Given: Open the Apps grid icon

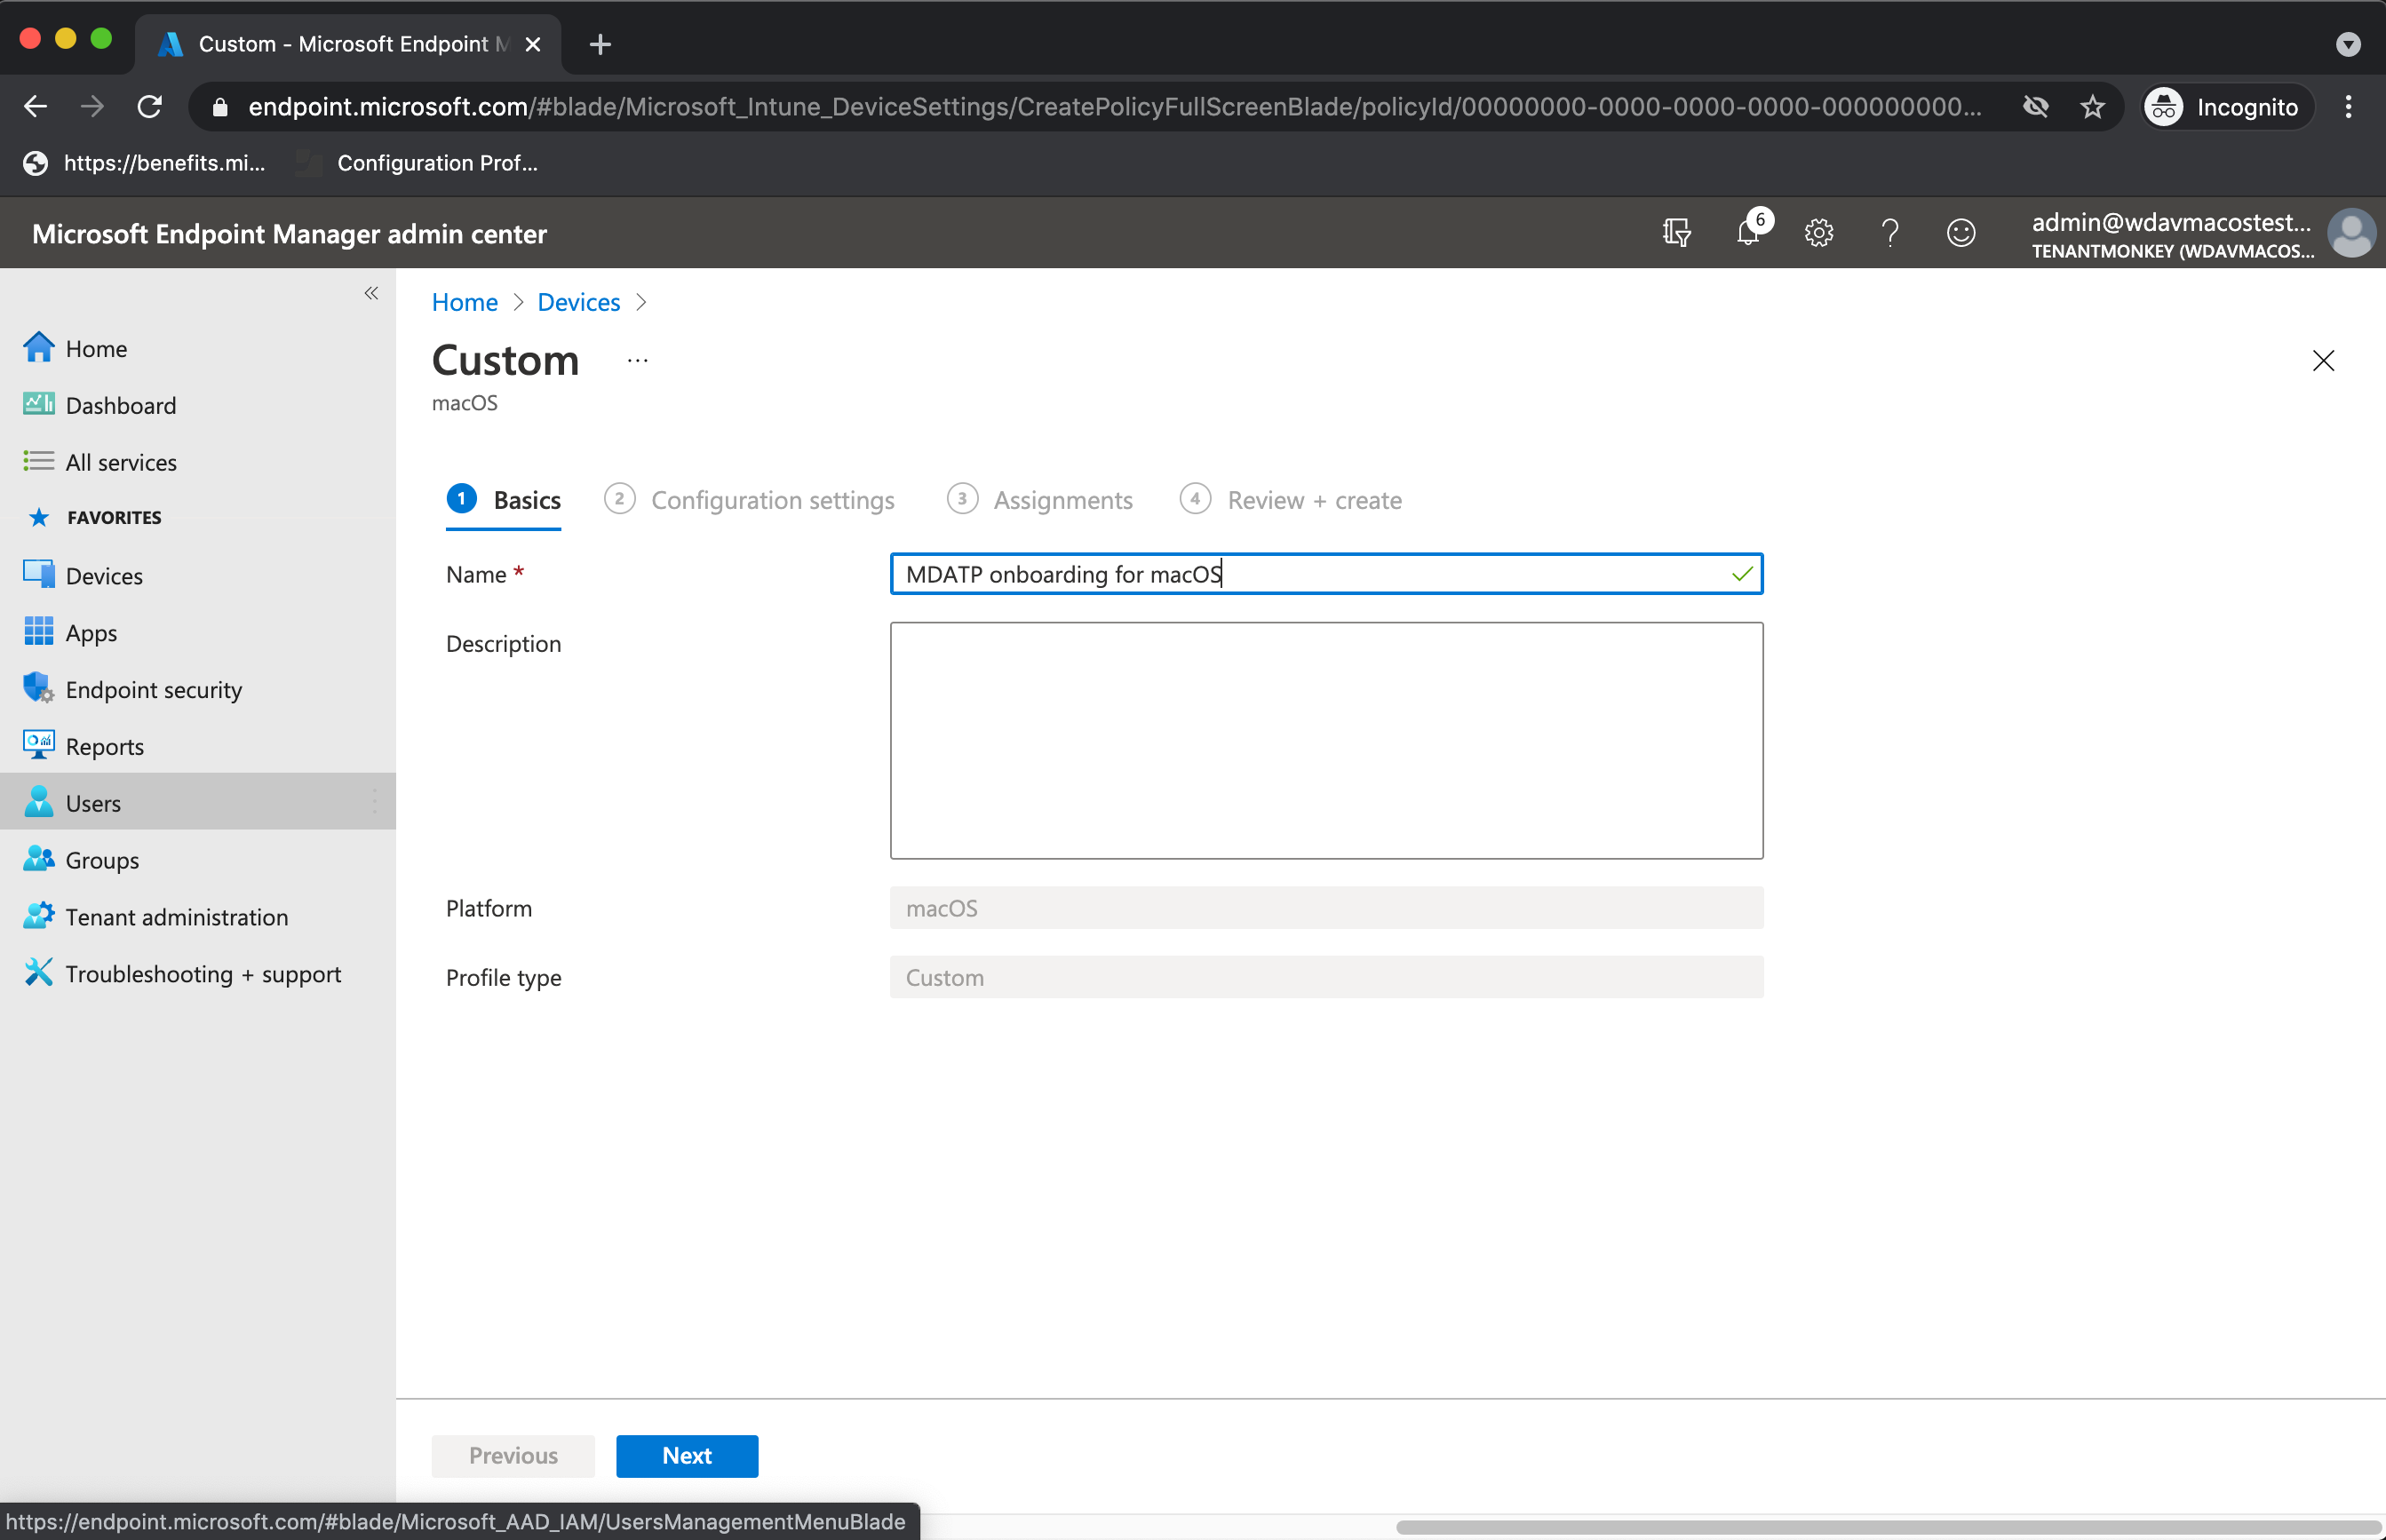Looking at the screenshot, I should [38, 632].
